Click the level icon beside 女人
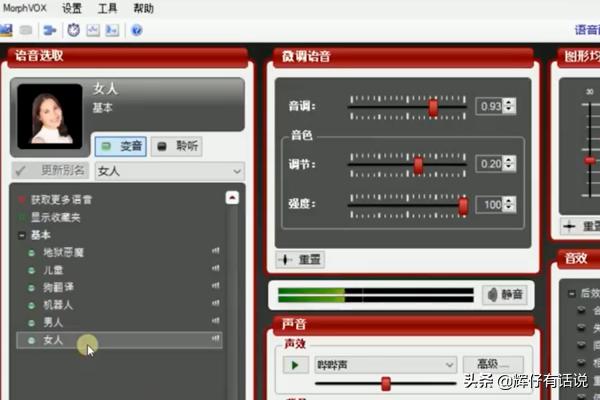The width and height of the screenshot is (600, 400). click(215, 338)
